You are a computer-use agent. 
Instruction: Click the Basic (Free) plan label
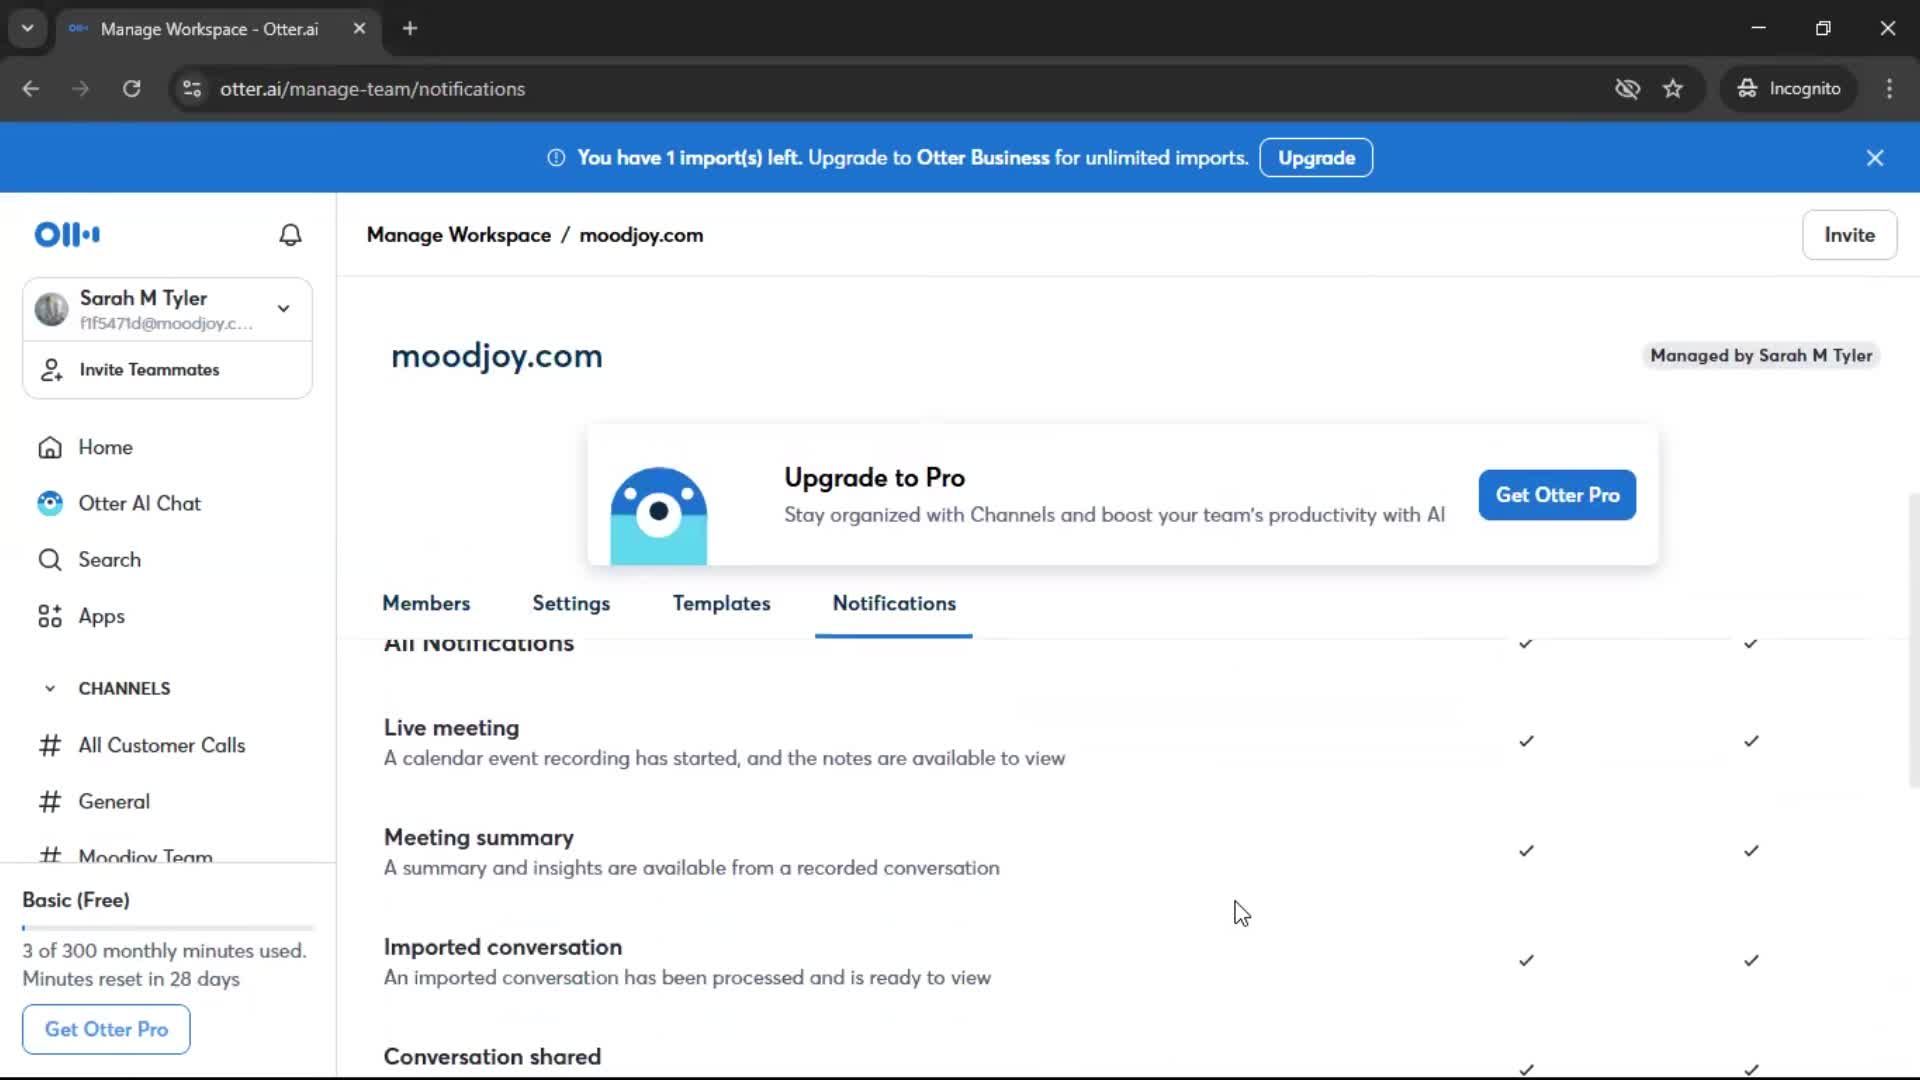76,900
